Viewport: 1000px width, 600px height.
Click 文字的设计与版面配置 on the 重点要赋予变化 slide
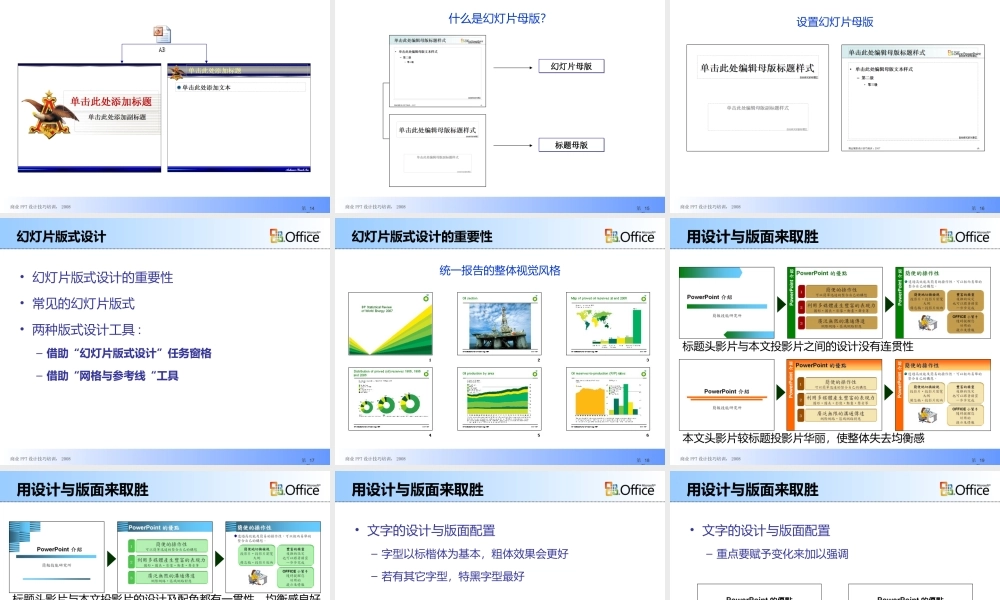tap(766, 530)
